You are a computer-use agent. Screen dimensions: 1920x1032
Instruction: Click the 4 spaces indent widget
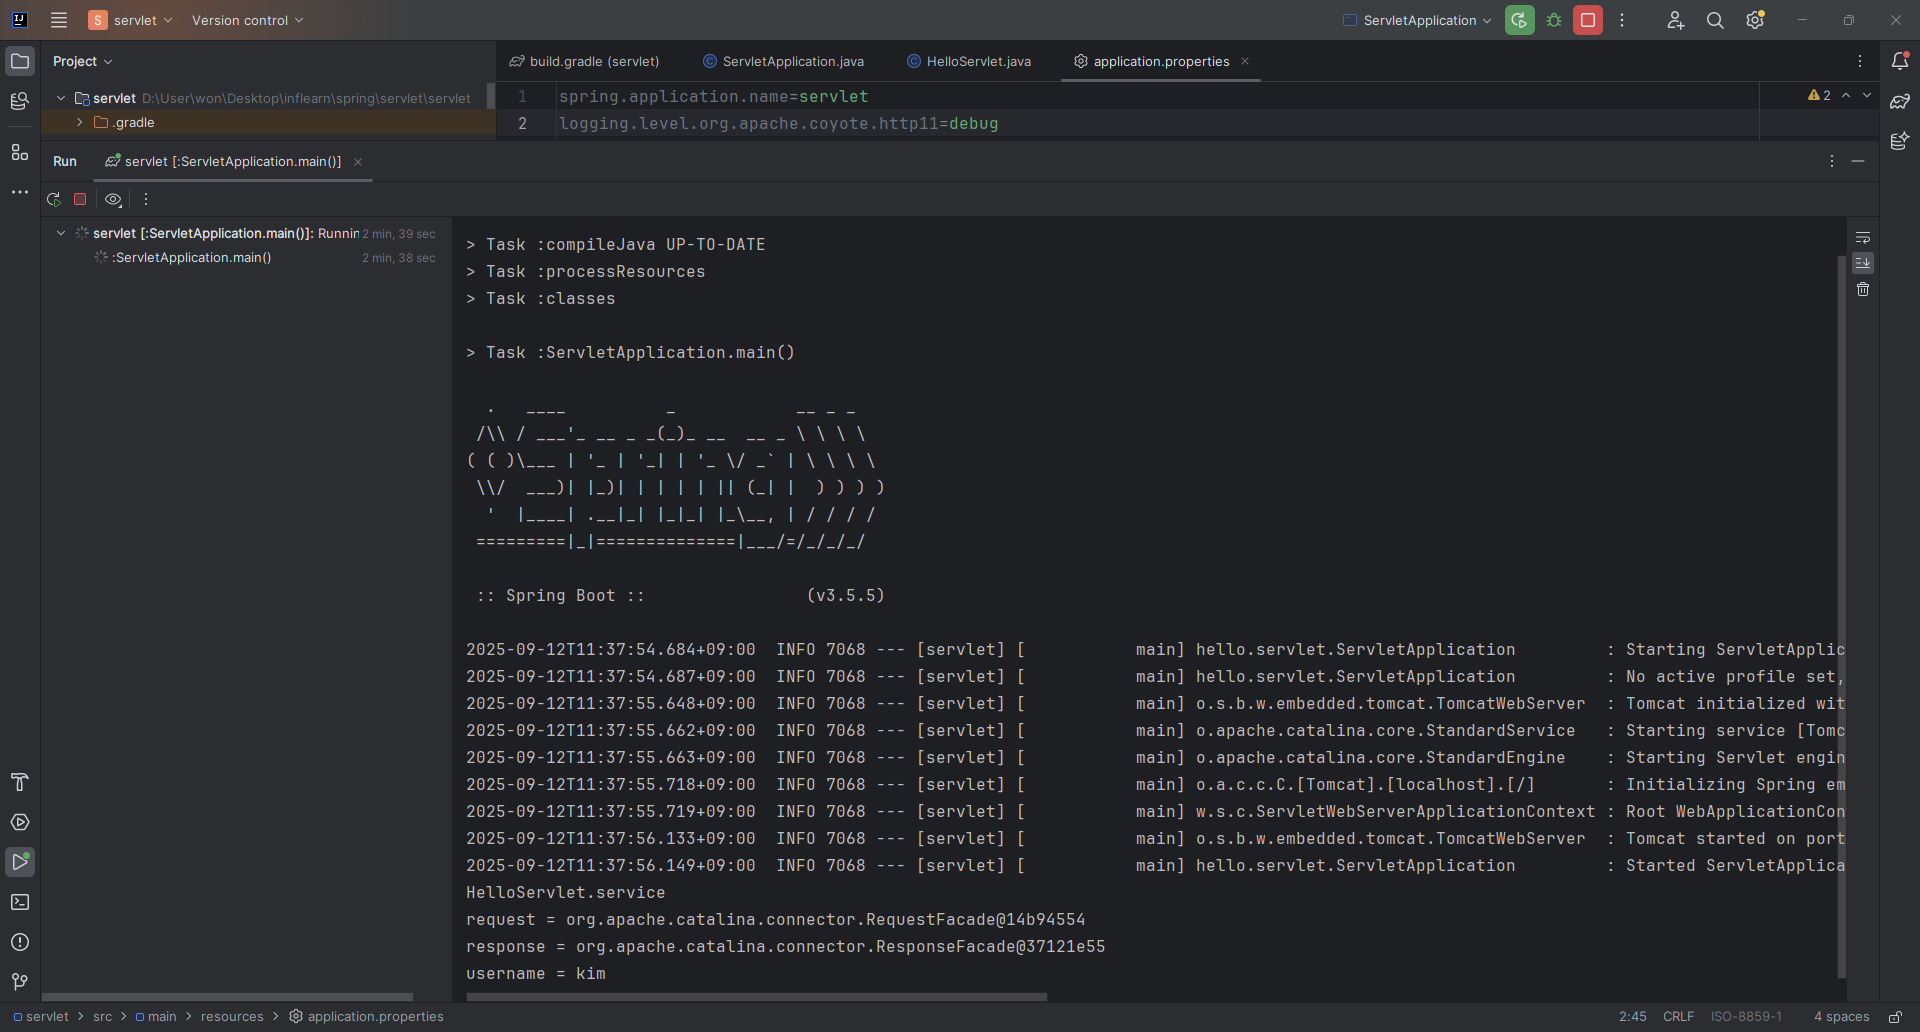tap(1841, 1016)
